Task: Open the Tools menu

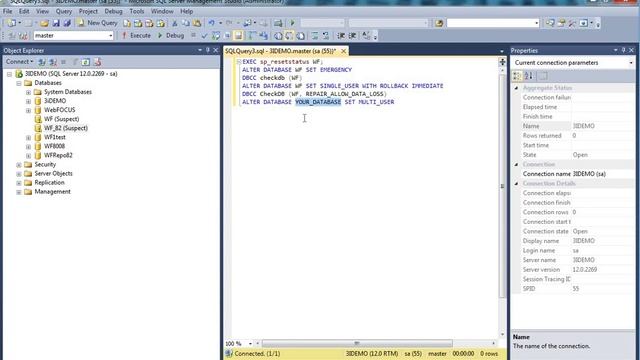Action: tap(137, 11)
